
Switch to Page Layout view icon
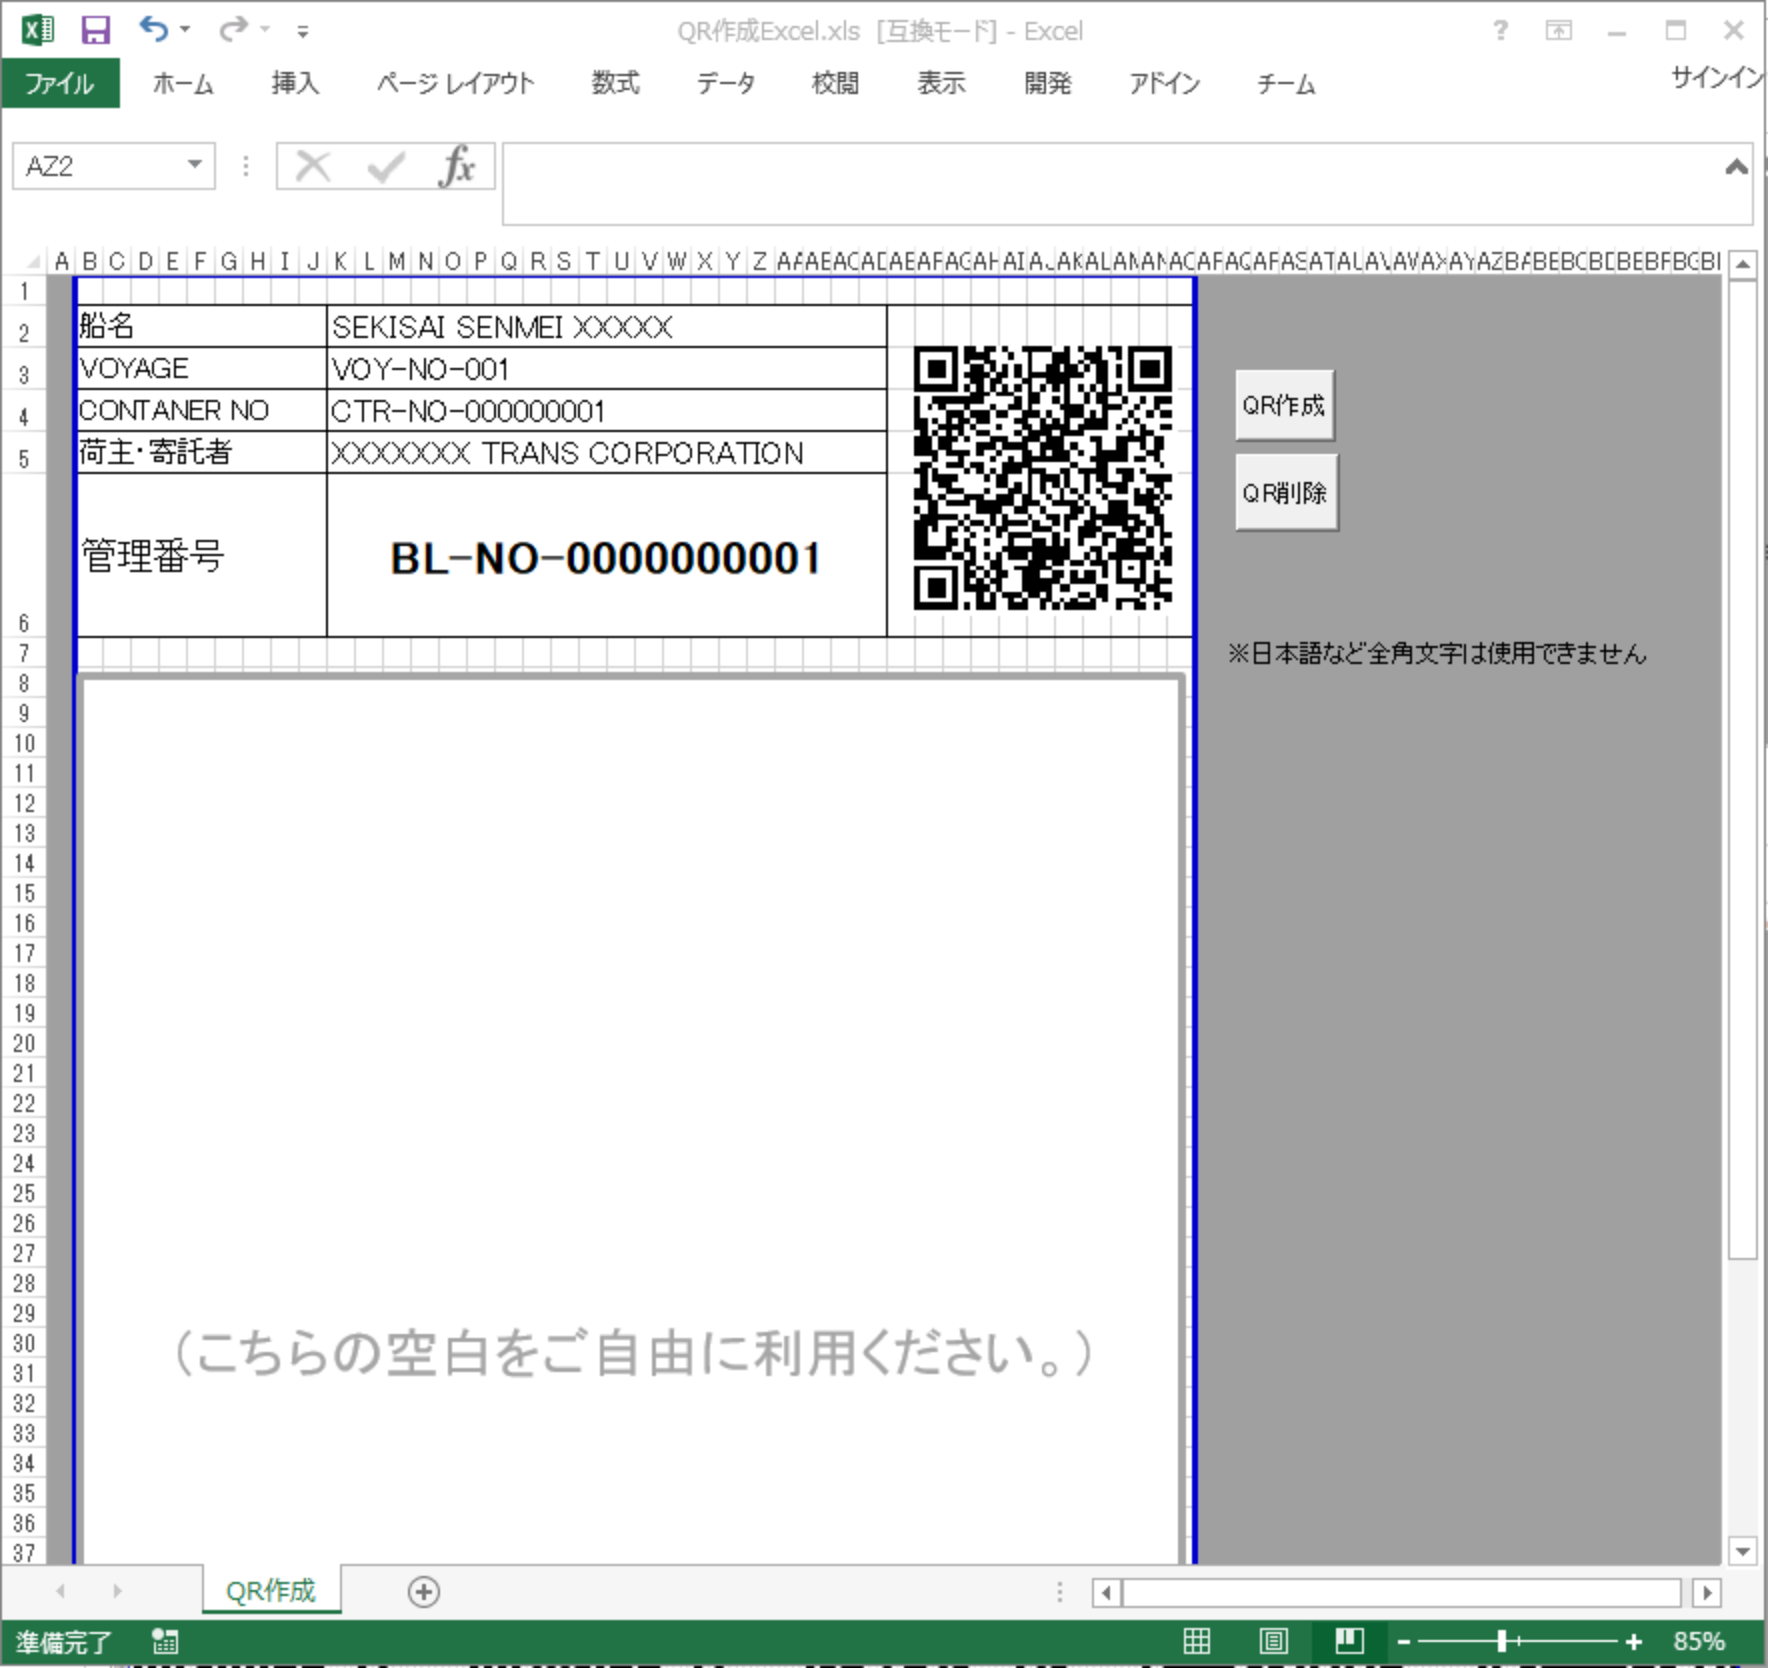click(x=1273, y=1642)
